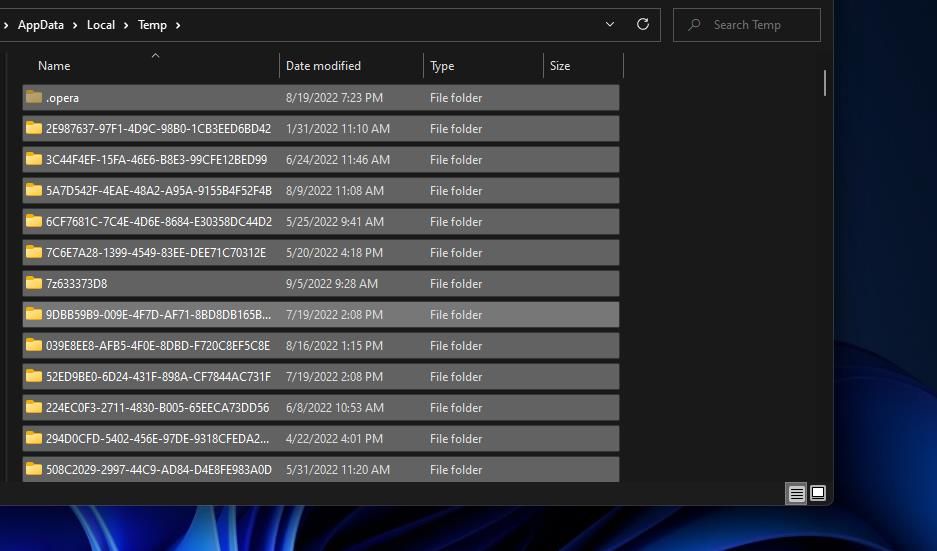Viewport: 937px width, 551px height.
Task: Click the vertical scrollbar thumb
Action: 825,83
